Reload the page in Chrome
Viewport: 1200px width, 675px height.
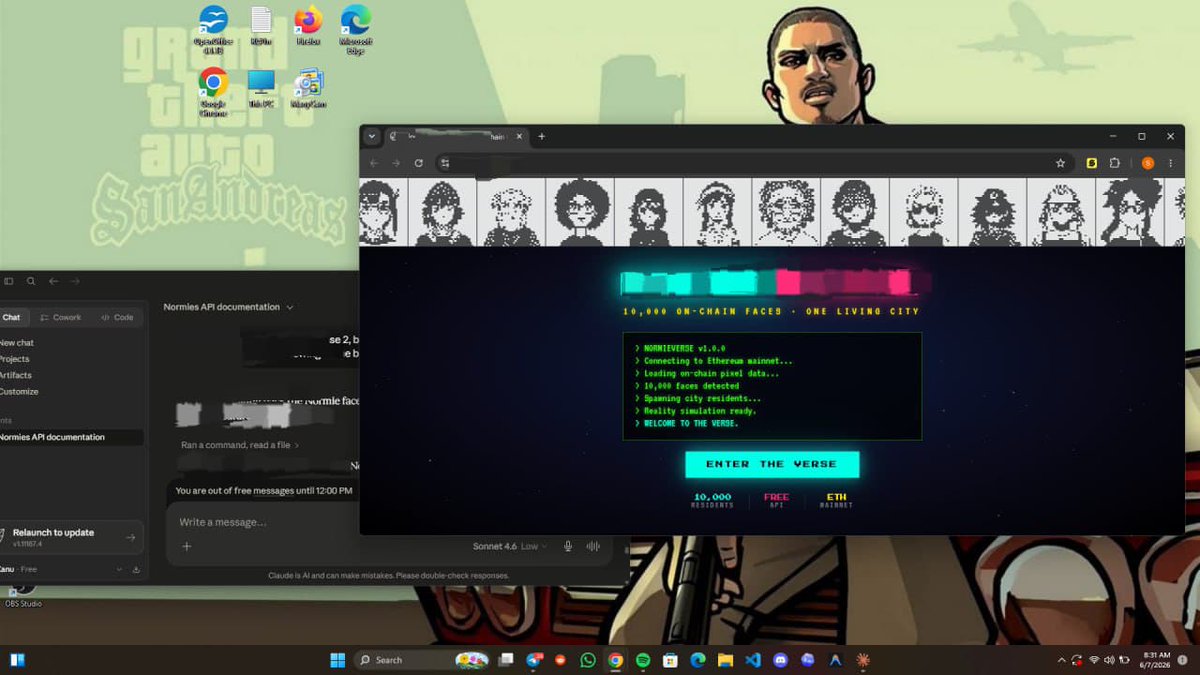coord(418,163)
